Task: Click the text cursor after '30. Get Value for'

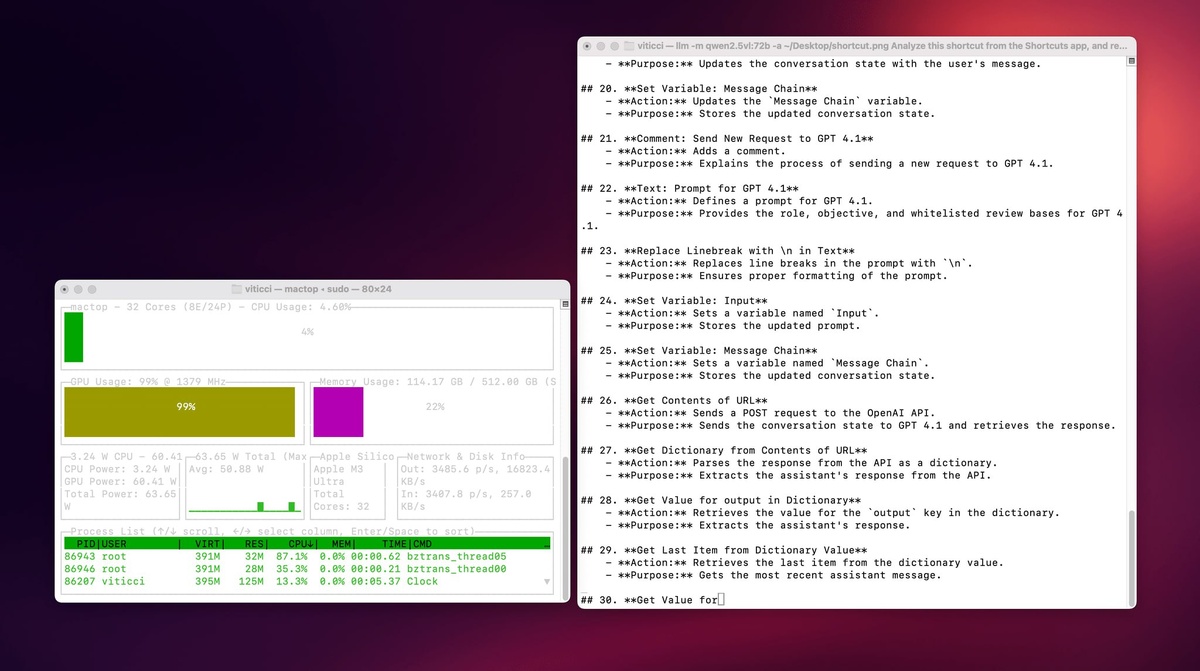Action: 721,601
